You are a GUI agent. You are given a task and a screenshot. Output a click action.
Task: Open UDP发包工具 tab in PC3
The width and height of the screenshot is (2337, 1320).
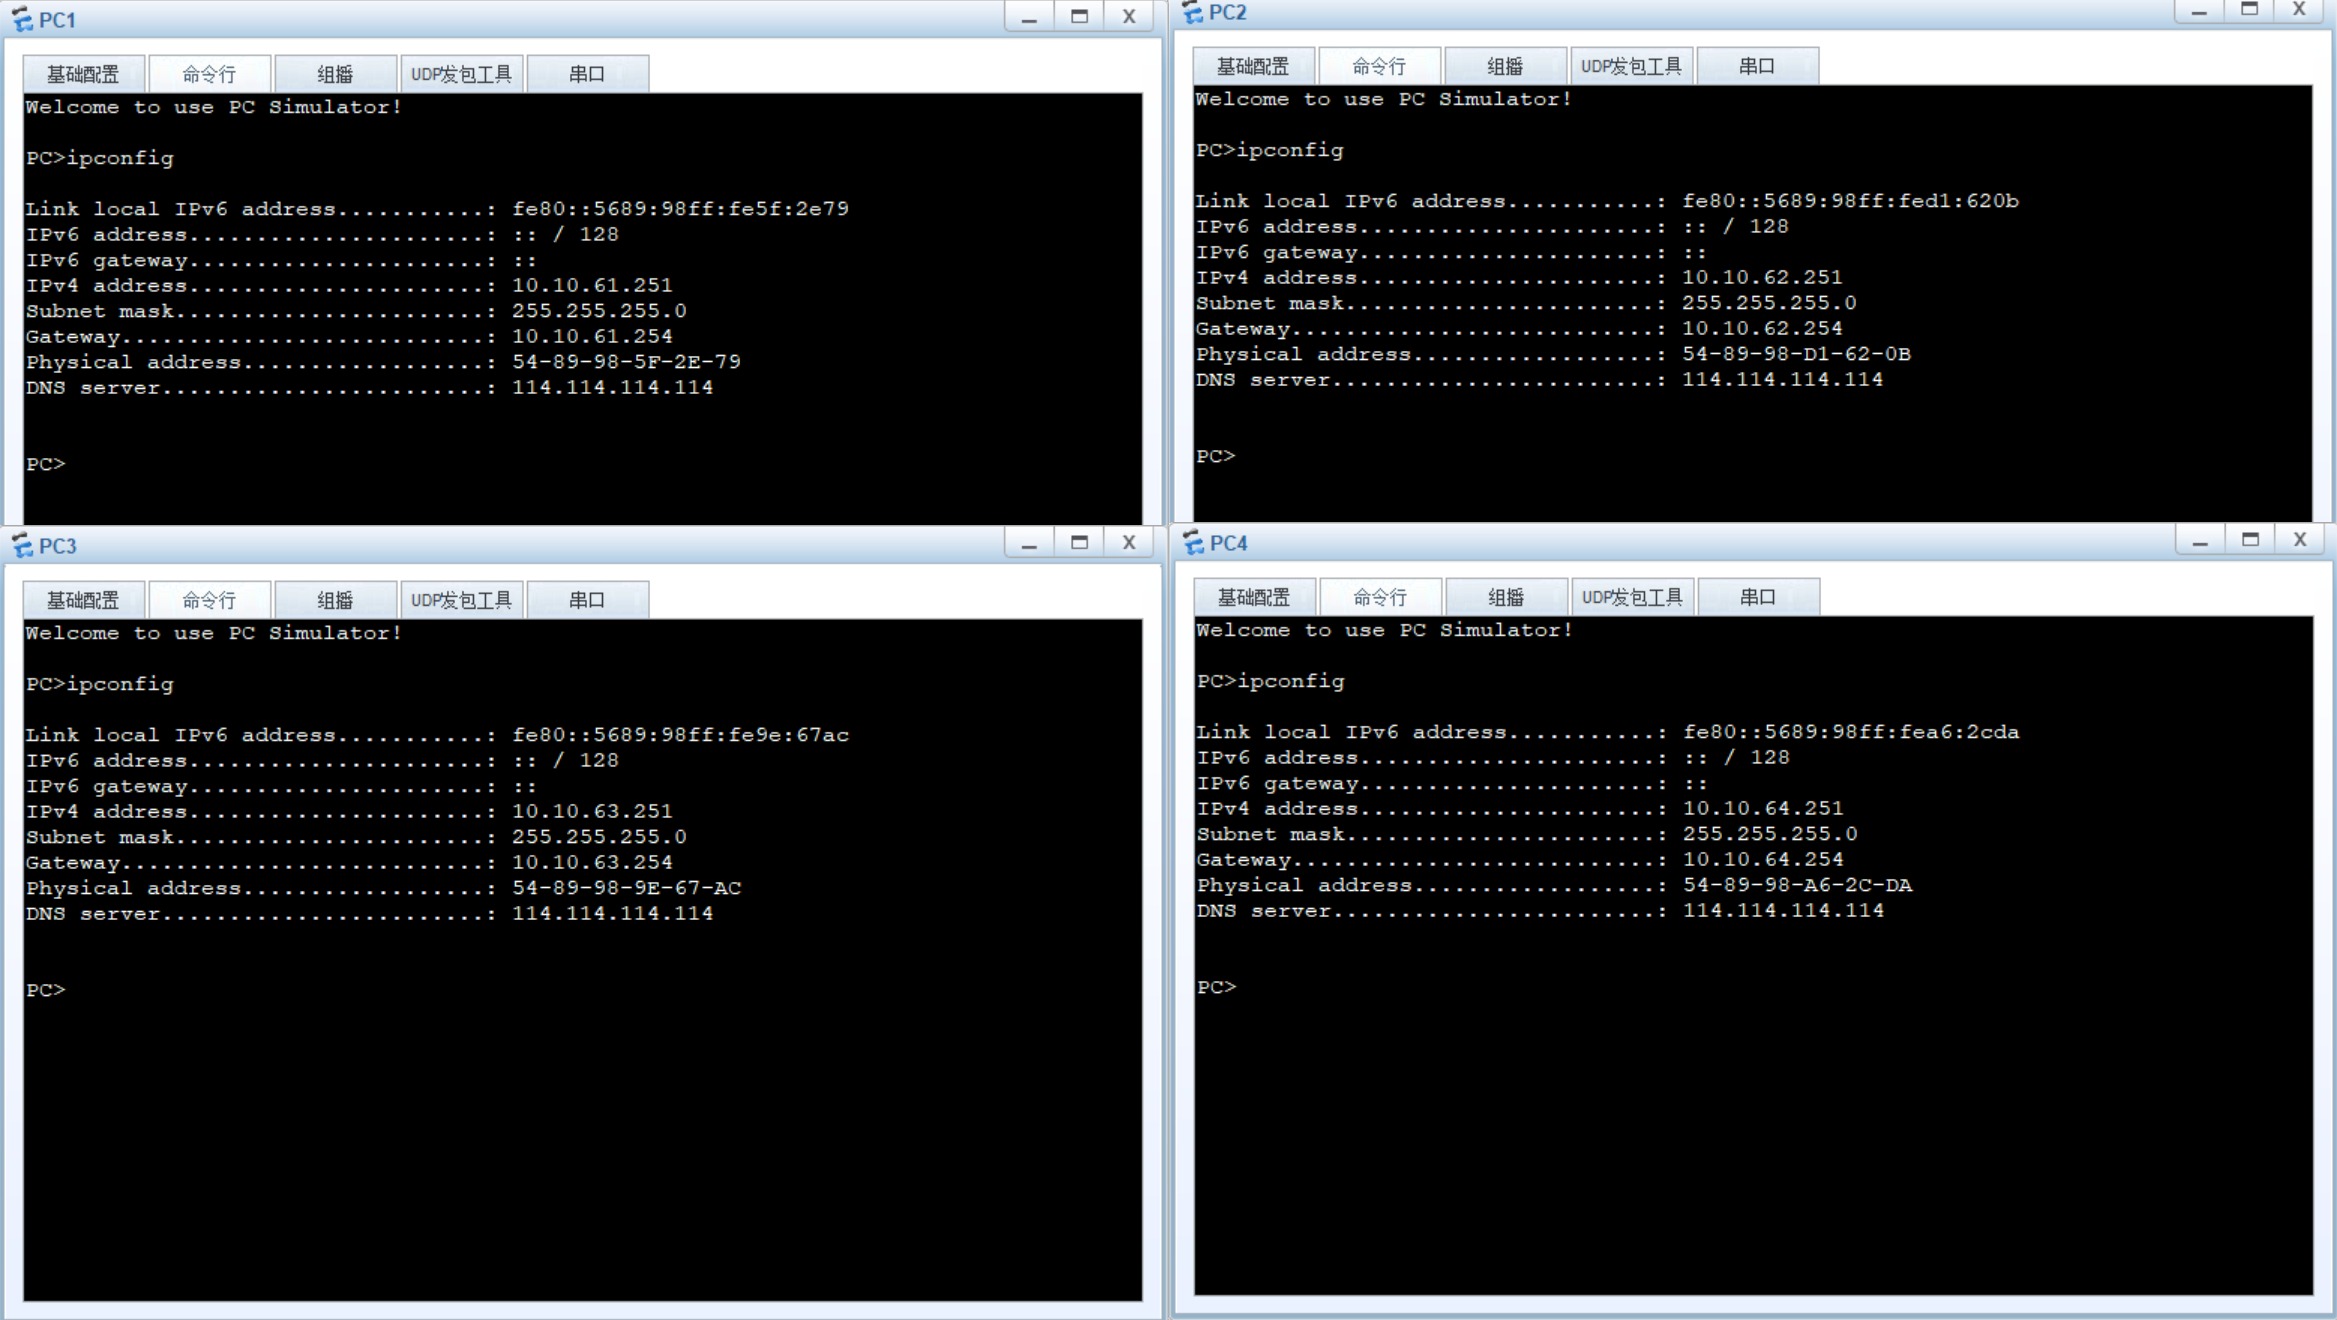[461, 600]
